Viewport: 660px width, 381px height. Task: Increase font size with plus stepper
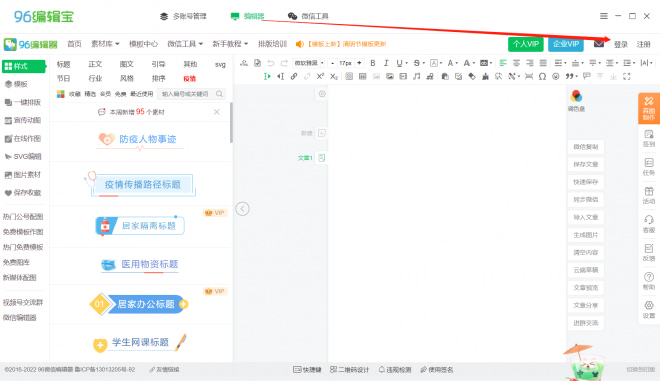click(359, 63)
